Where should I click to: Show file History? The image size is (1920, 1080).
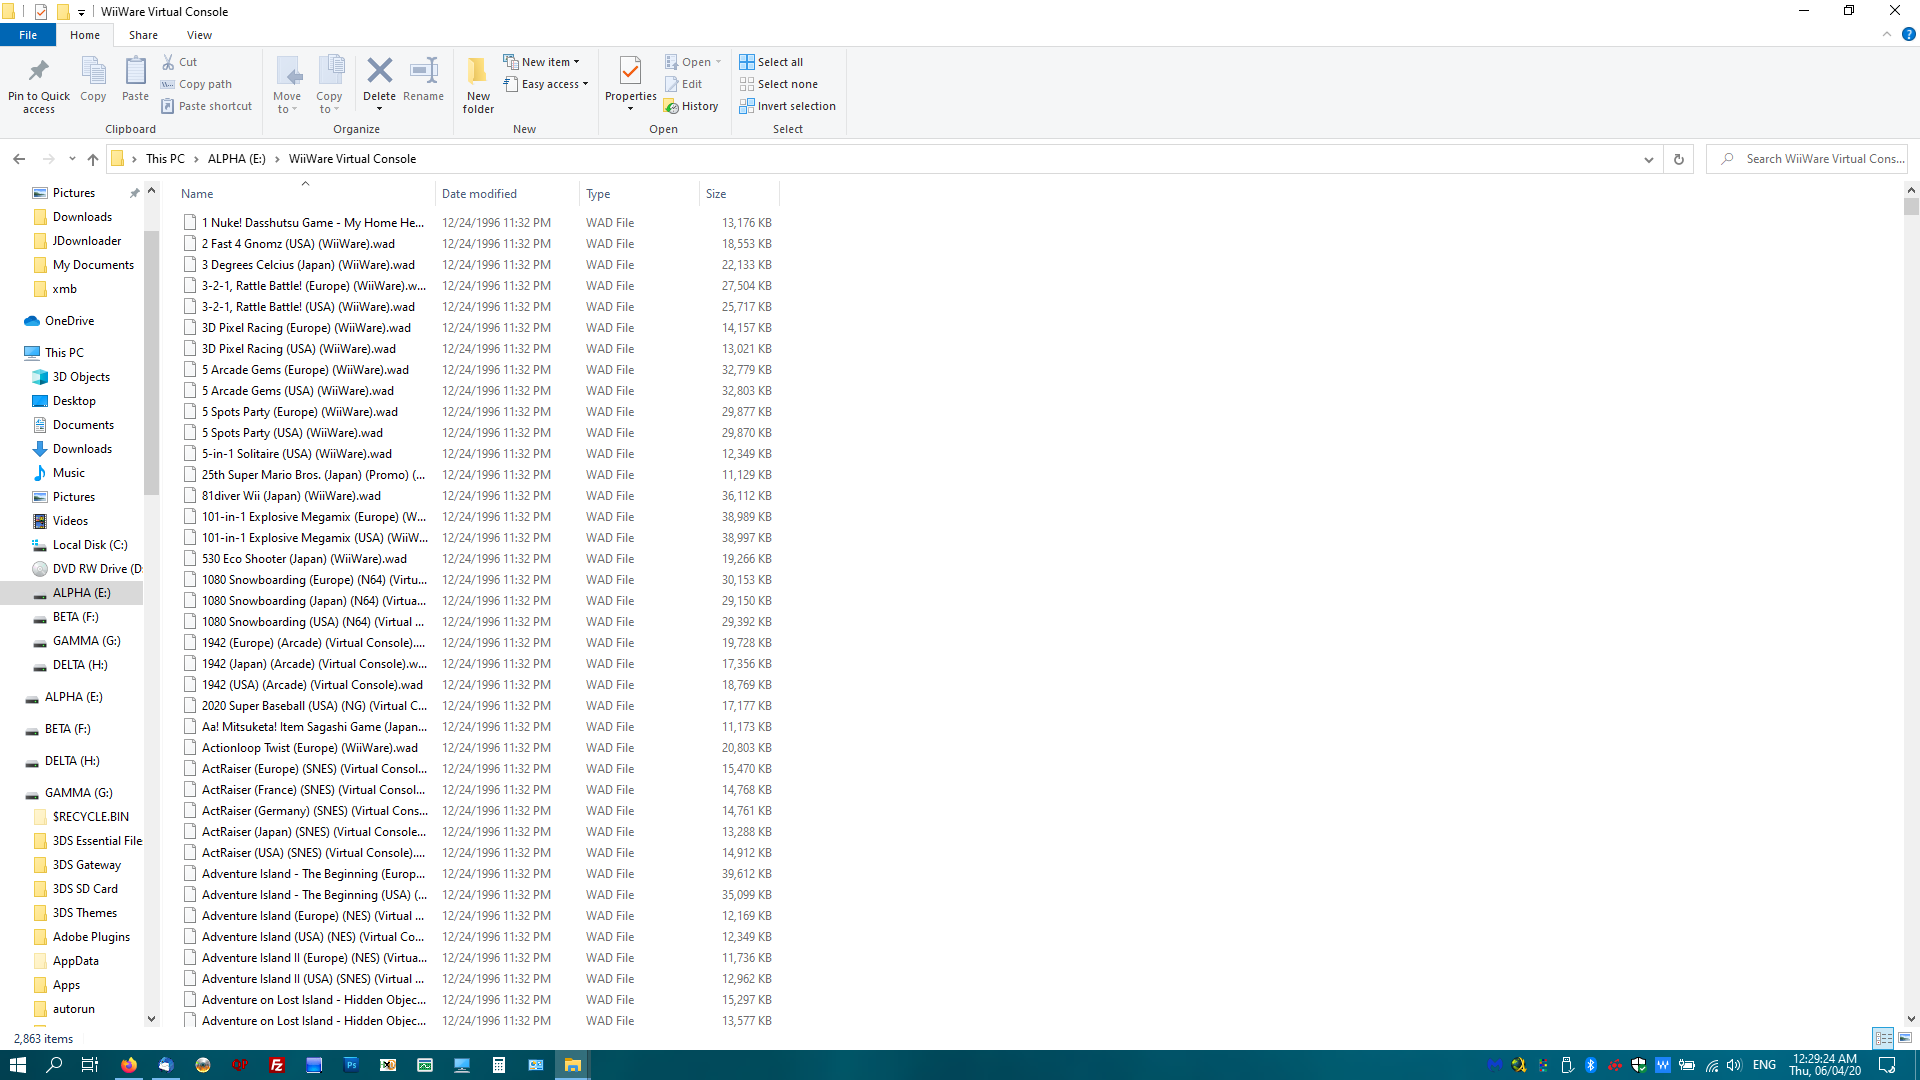coord(691,106)
